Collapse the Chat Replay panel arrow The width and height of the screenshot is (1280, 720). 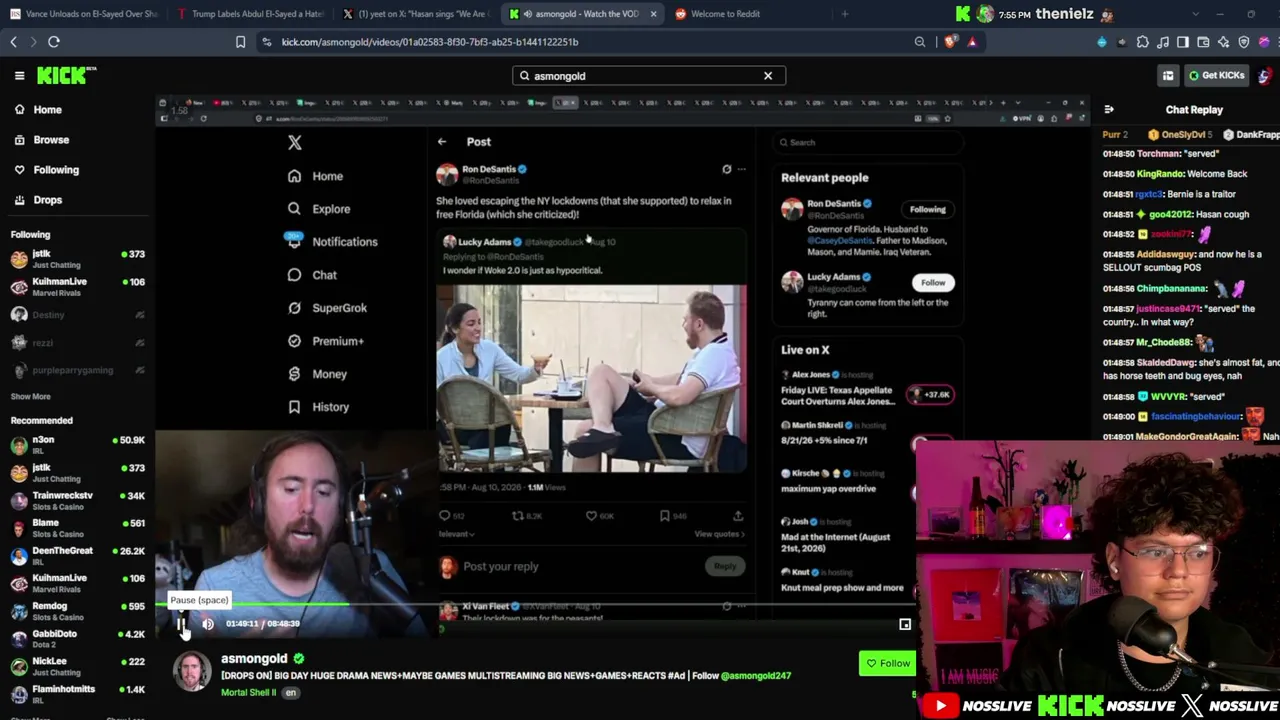coord(1109,110)
